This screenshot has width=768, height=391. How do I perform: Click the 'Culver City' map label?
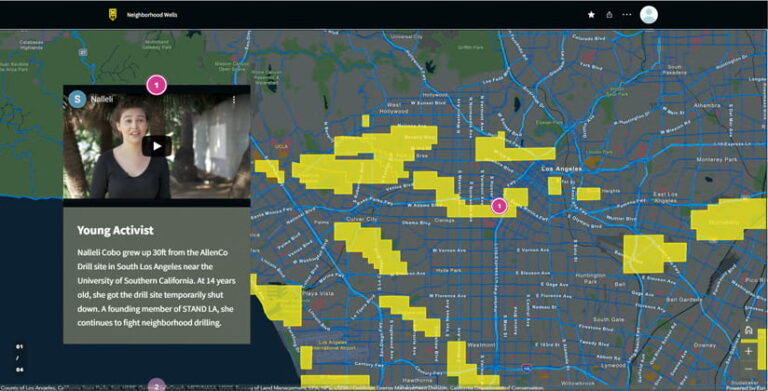pyautogui.click(x=362, y=219)
